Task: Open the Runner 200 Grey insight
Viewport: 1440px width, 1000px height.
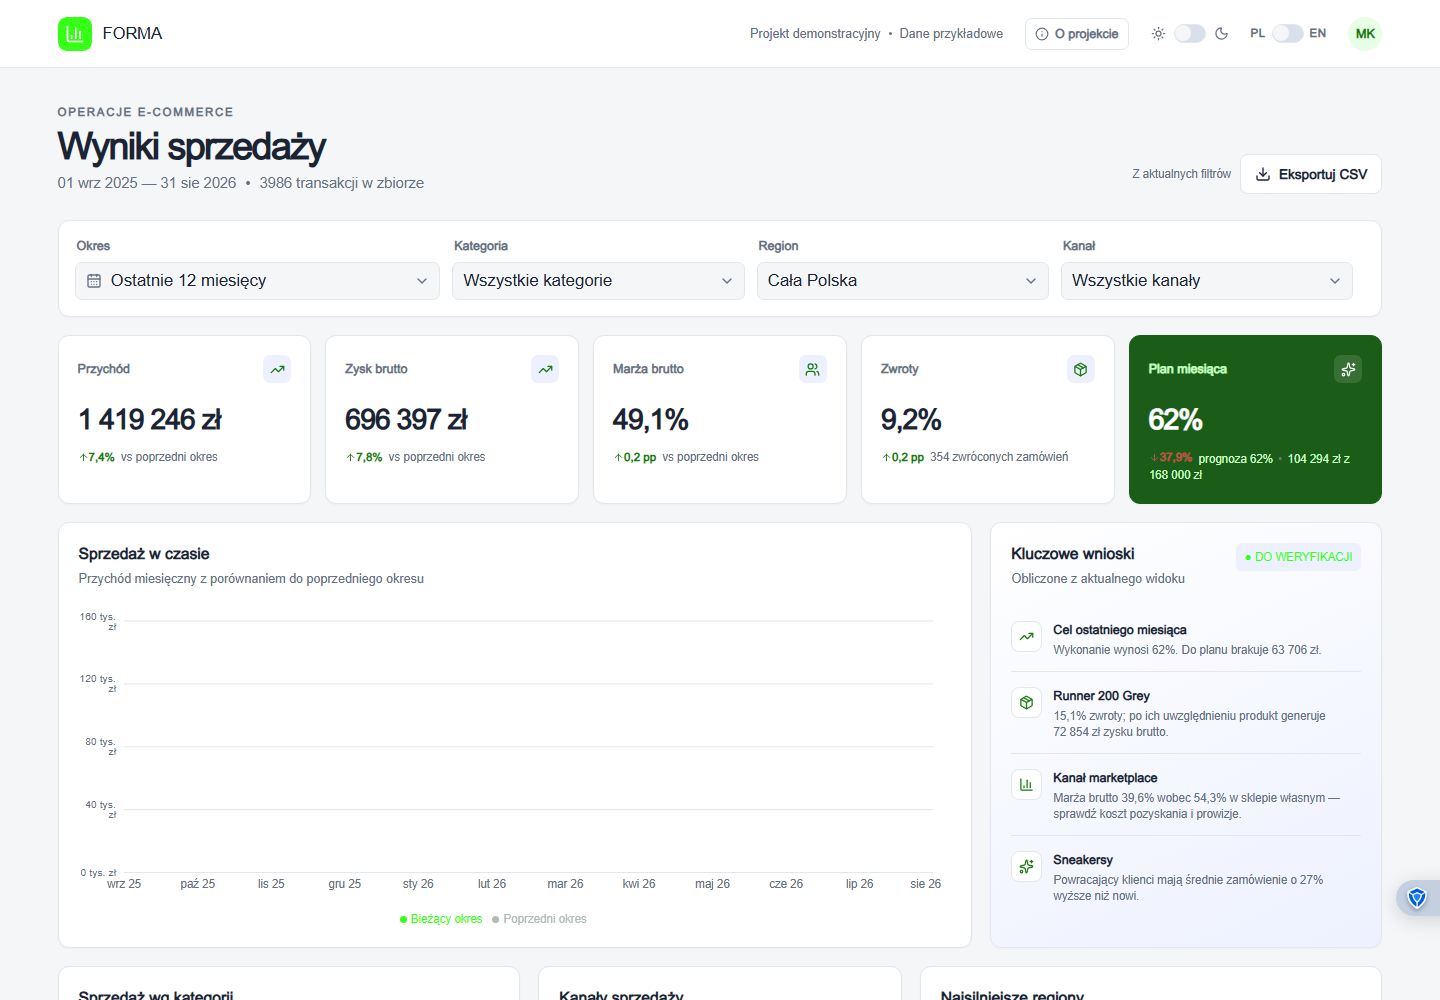Action: (x=1186, y=713)
